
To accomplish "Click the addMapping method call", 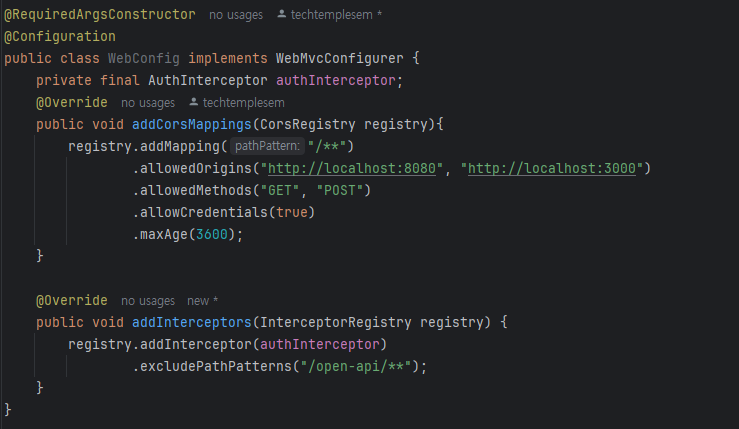I will pyautogui.click(x=180, y=147).
